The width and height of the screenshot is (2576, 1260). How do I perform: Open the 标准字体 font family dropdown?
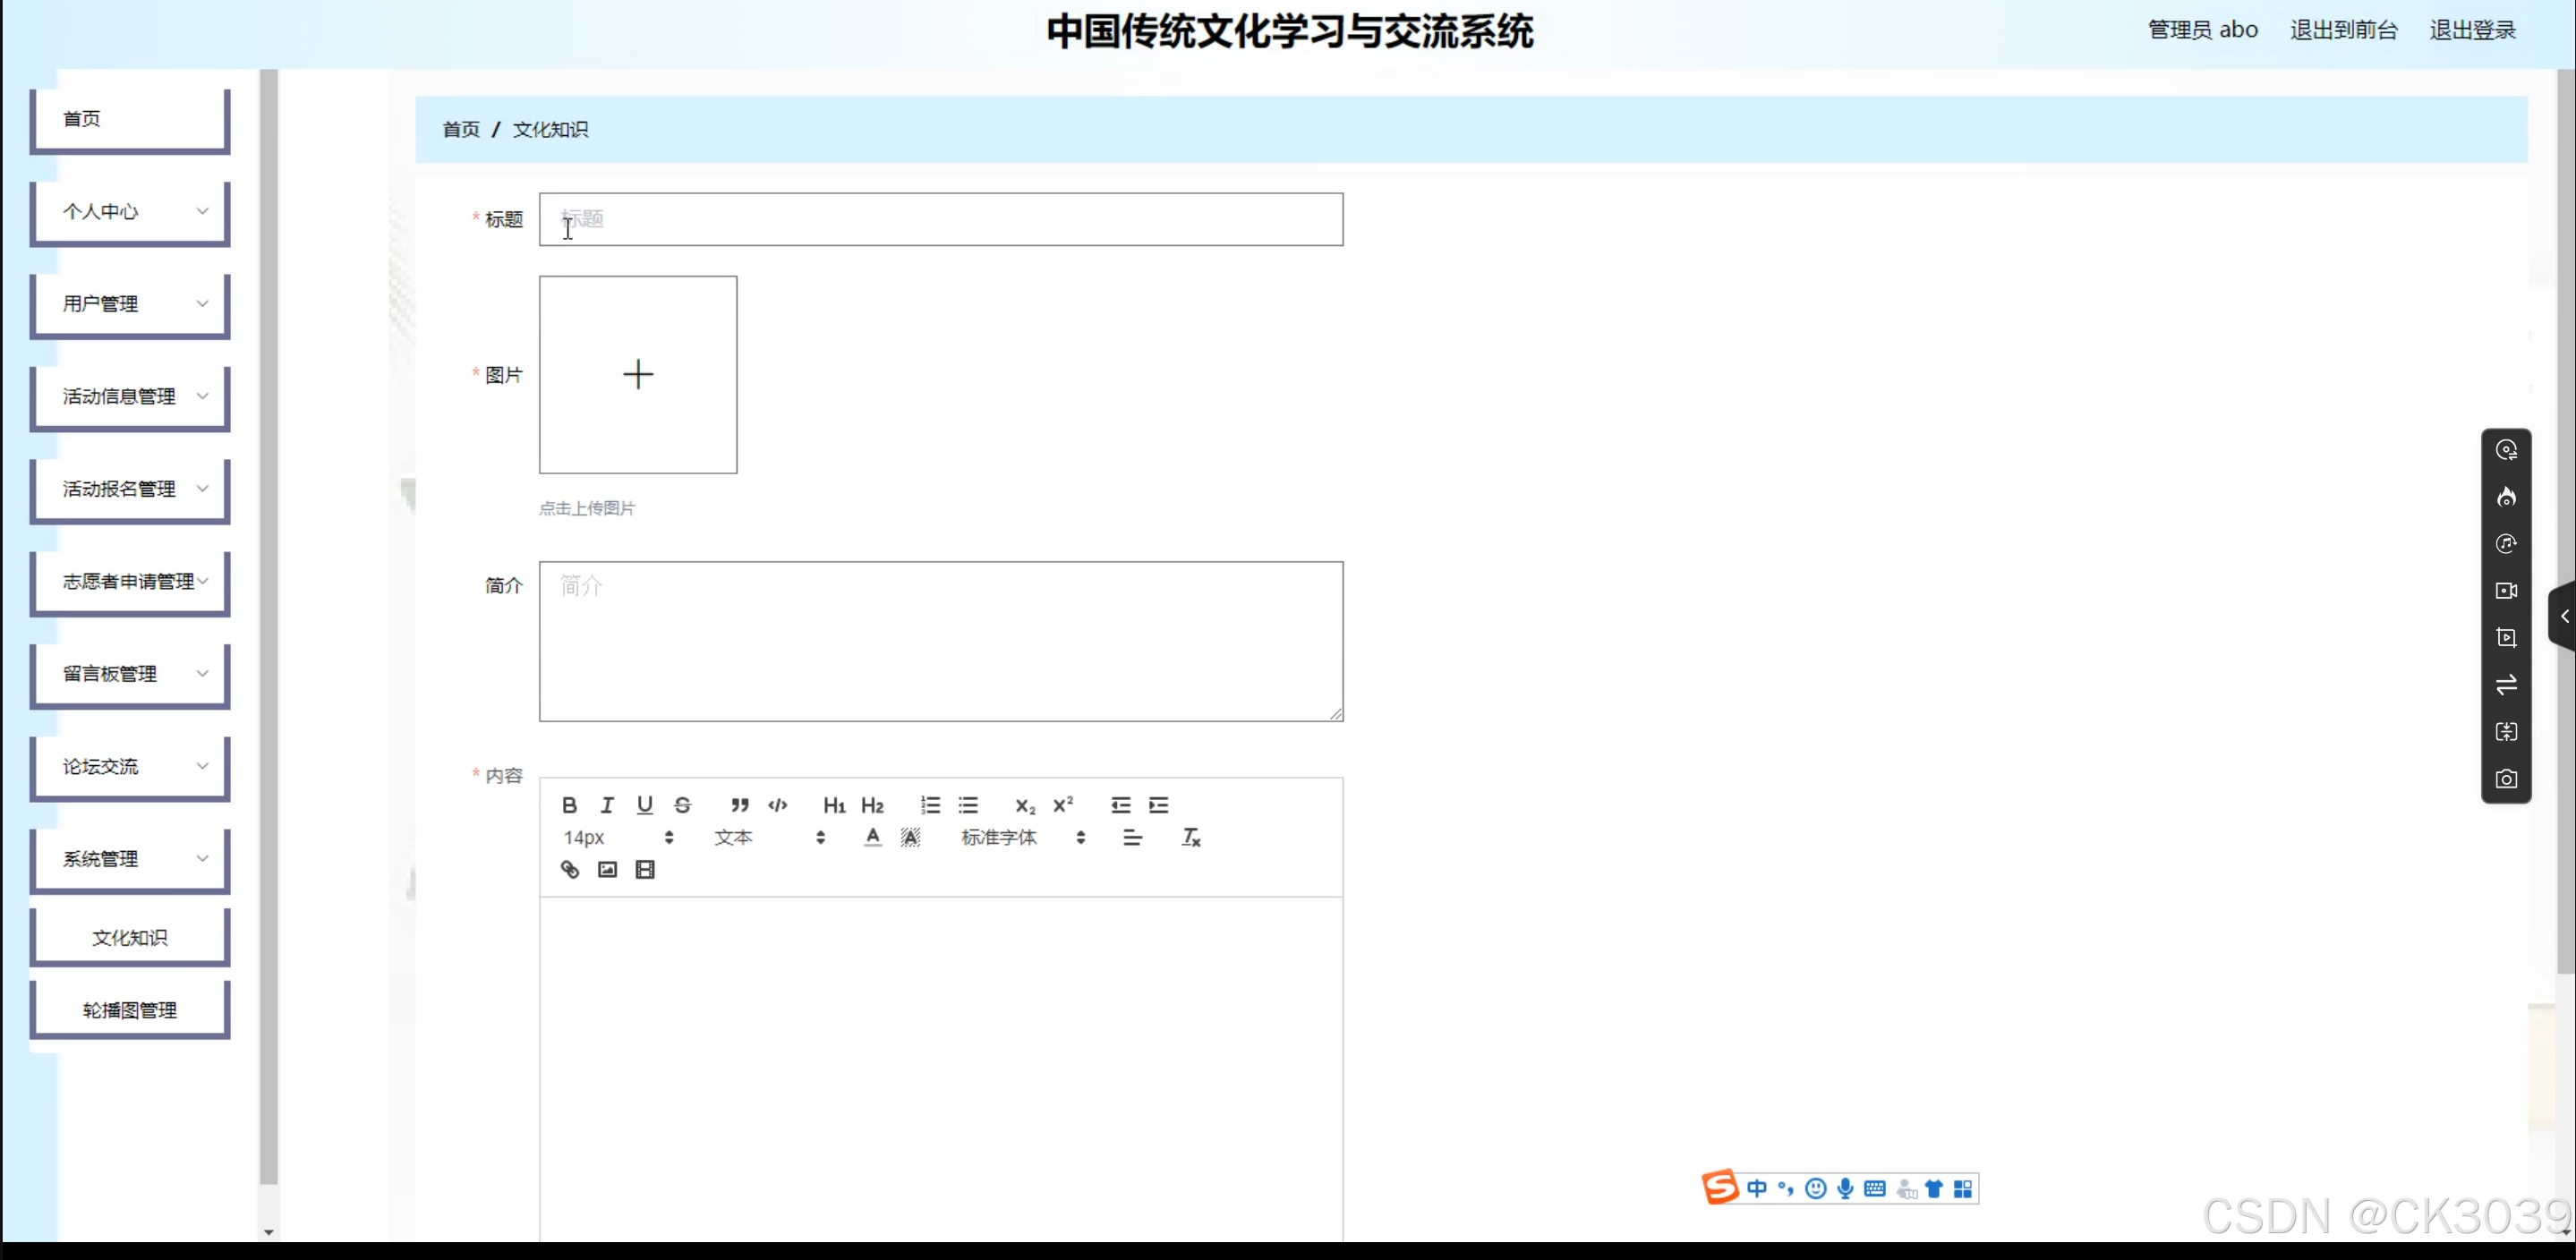coord(1022,837)
